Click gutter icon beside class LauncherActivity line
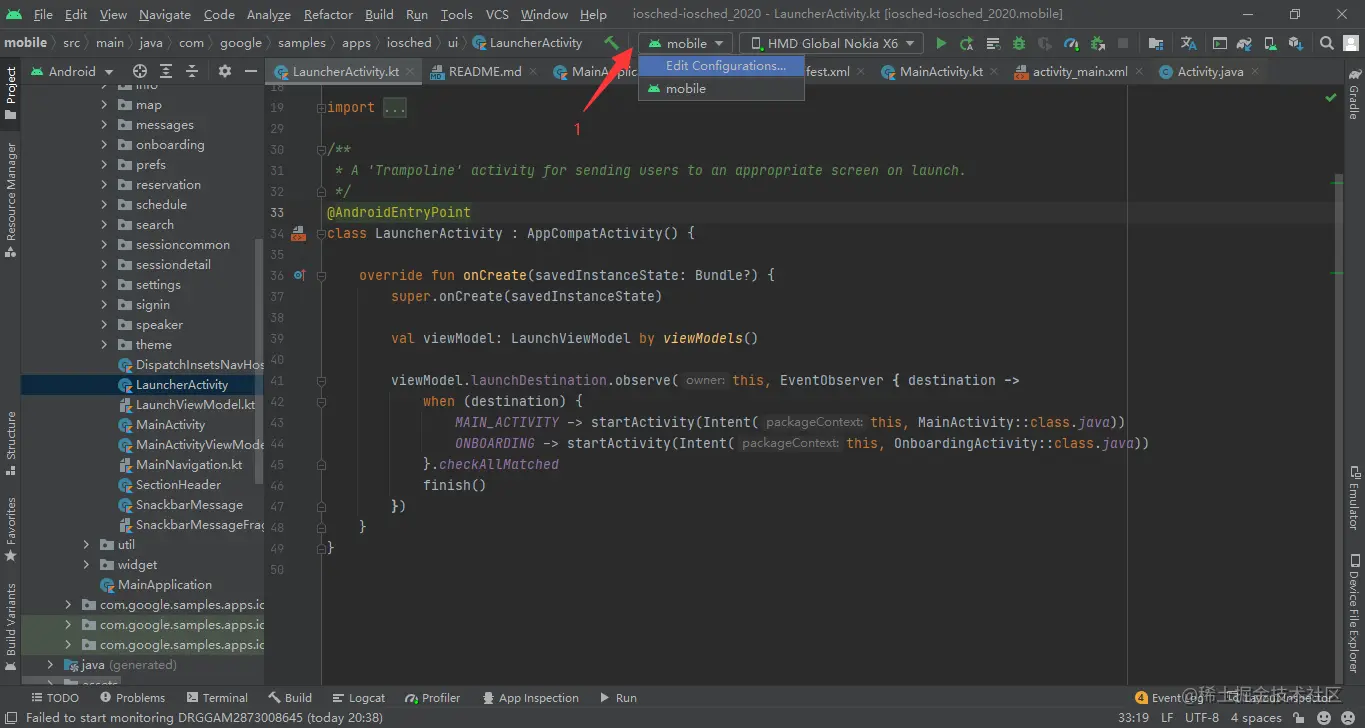 click(298, 234)
